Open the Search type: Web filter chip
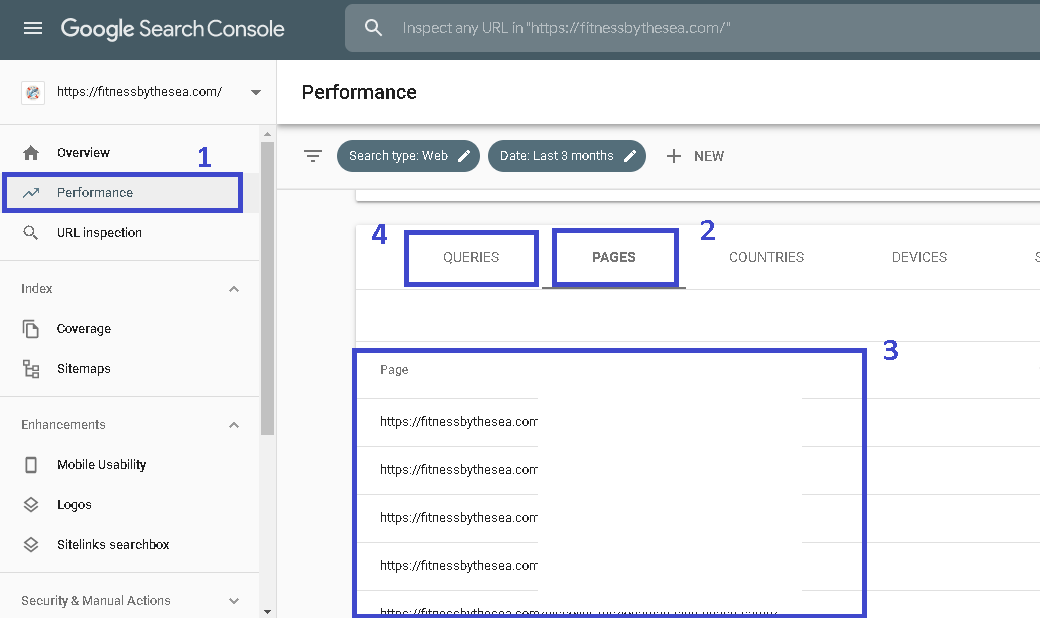 point(409,156)
